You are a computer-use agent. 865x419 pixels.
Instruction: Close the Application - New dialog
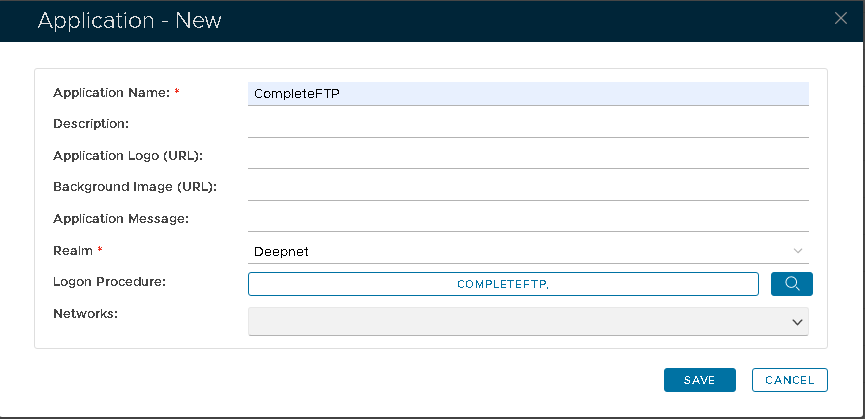pos(840,17)
